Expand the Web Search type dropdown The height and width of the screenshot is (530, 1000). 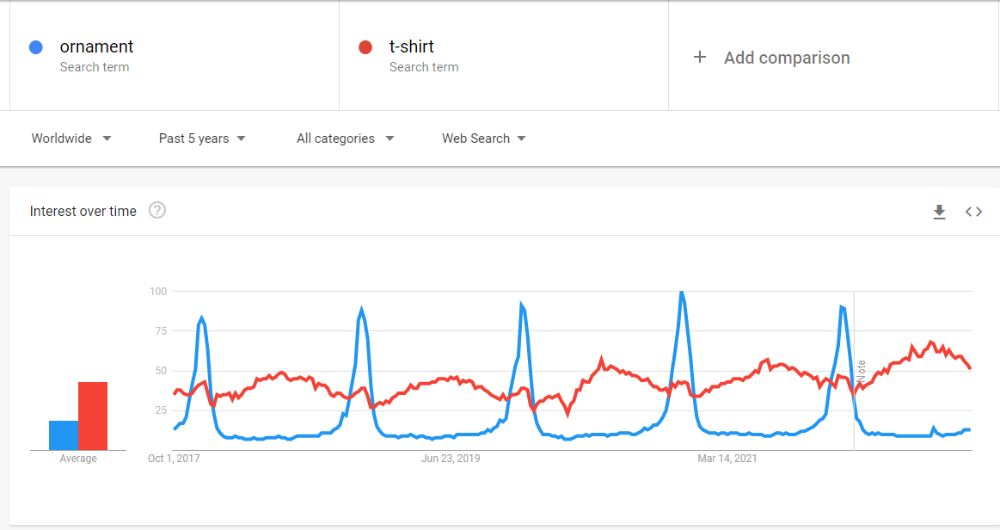click(483, 138)
